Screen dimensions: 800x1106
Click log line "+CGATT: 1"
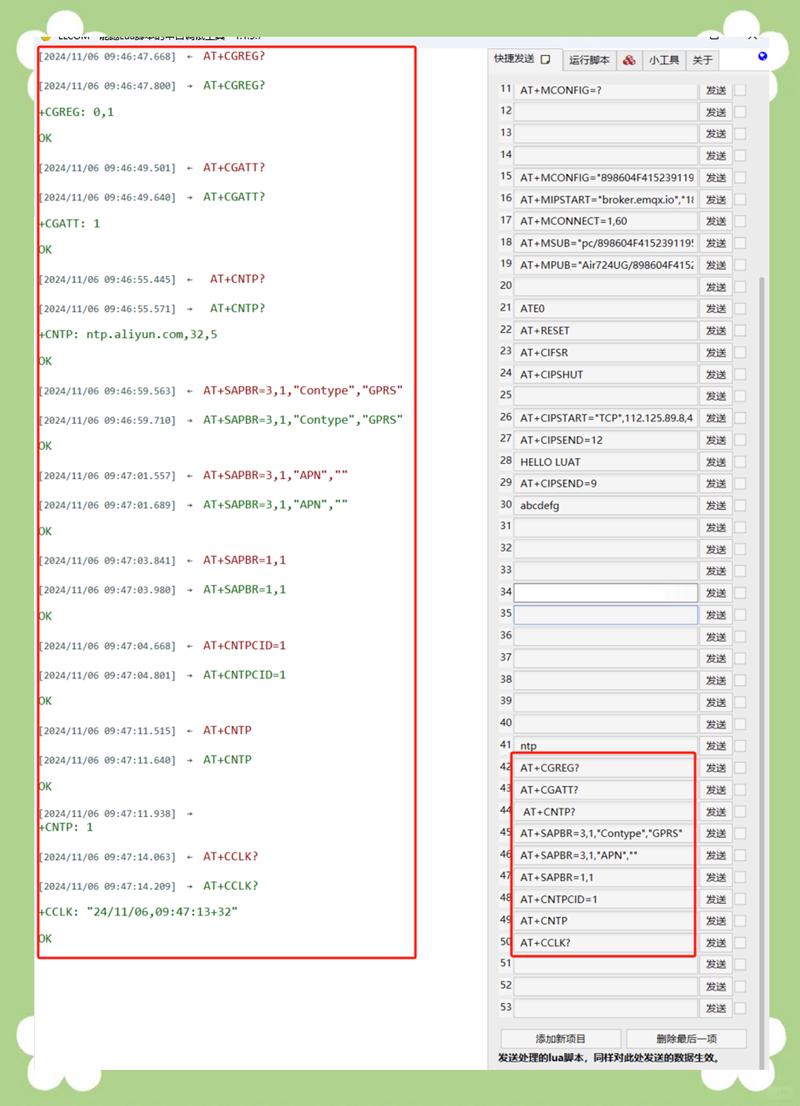pyautogui.click(x=69, y=223)
